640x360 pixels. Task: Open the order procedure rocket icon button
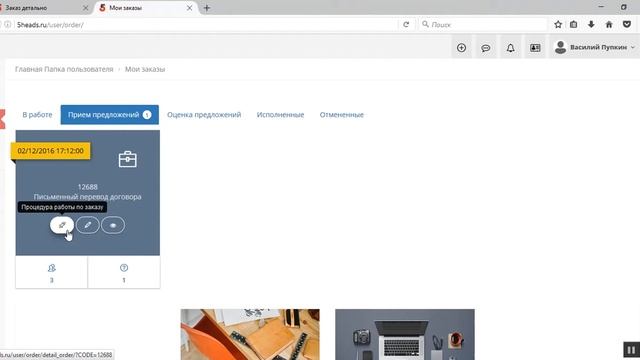[62, 225]
